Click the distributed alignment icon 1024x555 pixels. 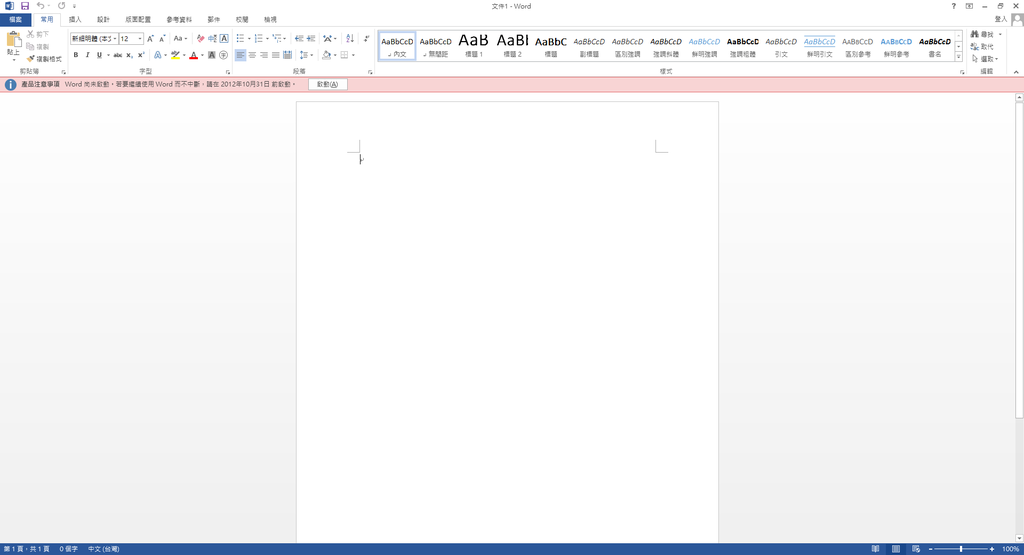point(287,55)
